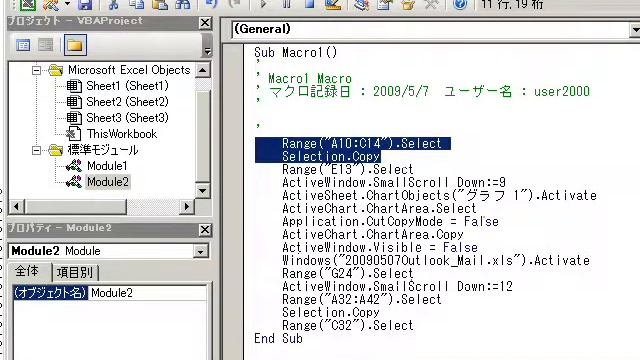Click the Help question mark icon
Screen dimensions: 640x360
point(460,5)
